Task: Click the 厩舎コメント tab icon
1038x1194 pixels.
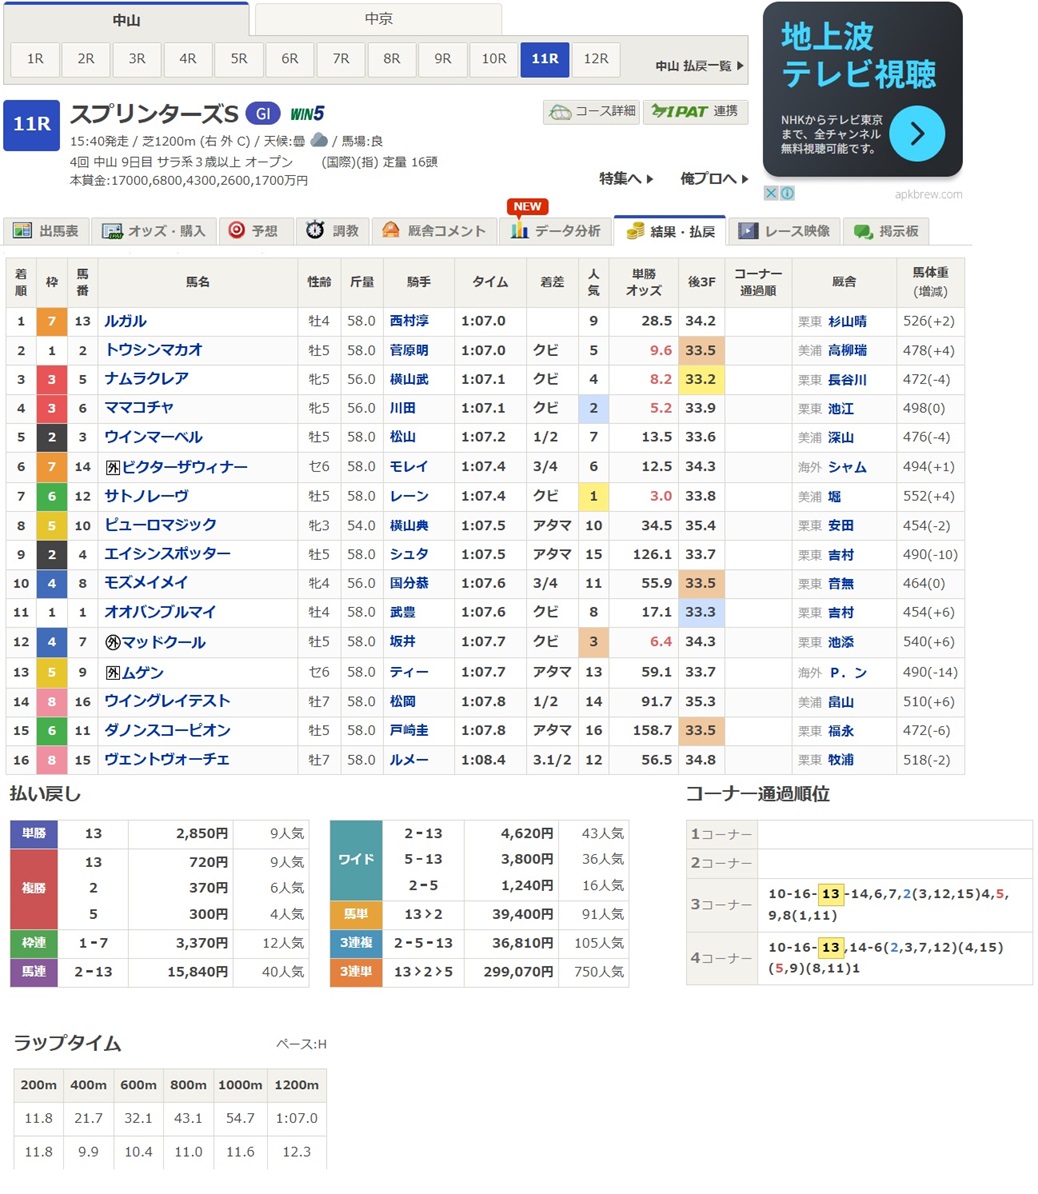Action: 391,231
